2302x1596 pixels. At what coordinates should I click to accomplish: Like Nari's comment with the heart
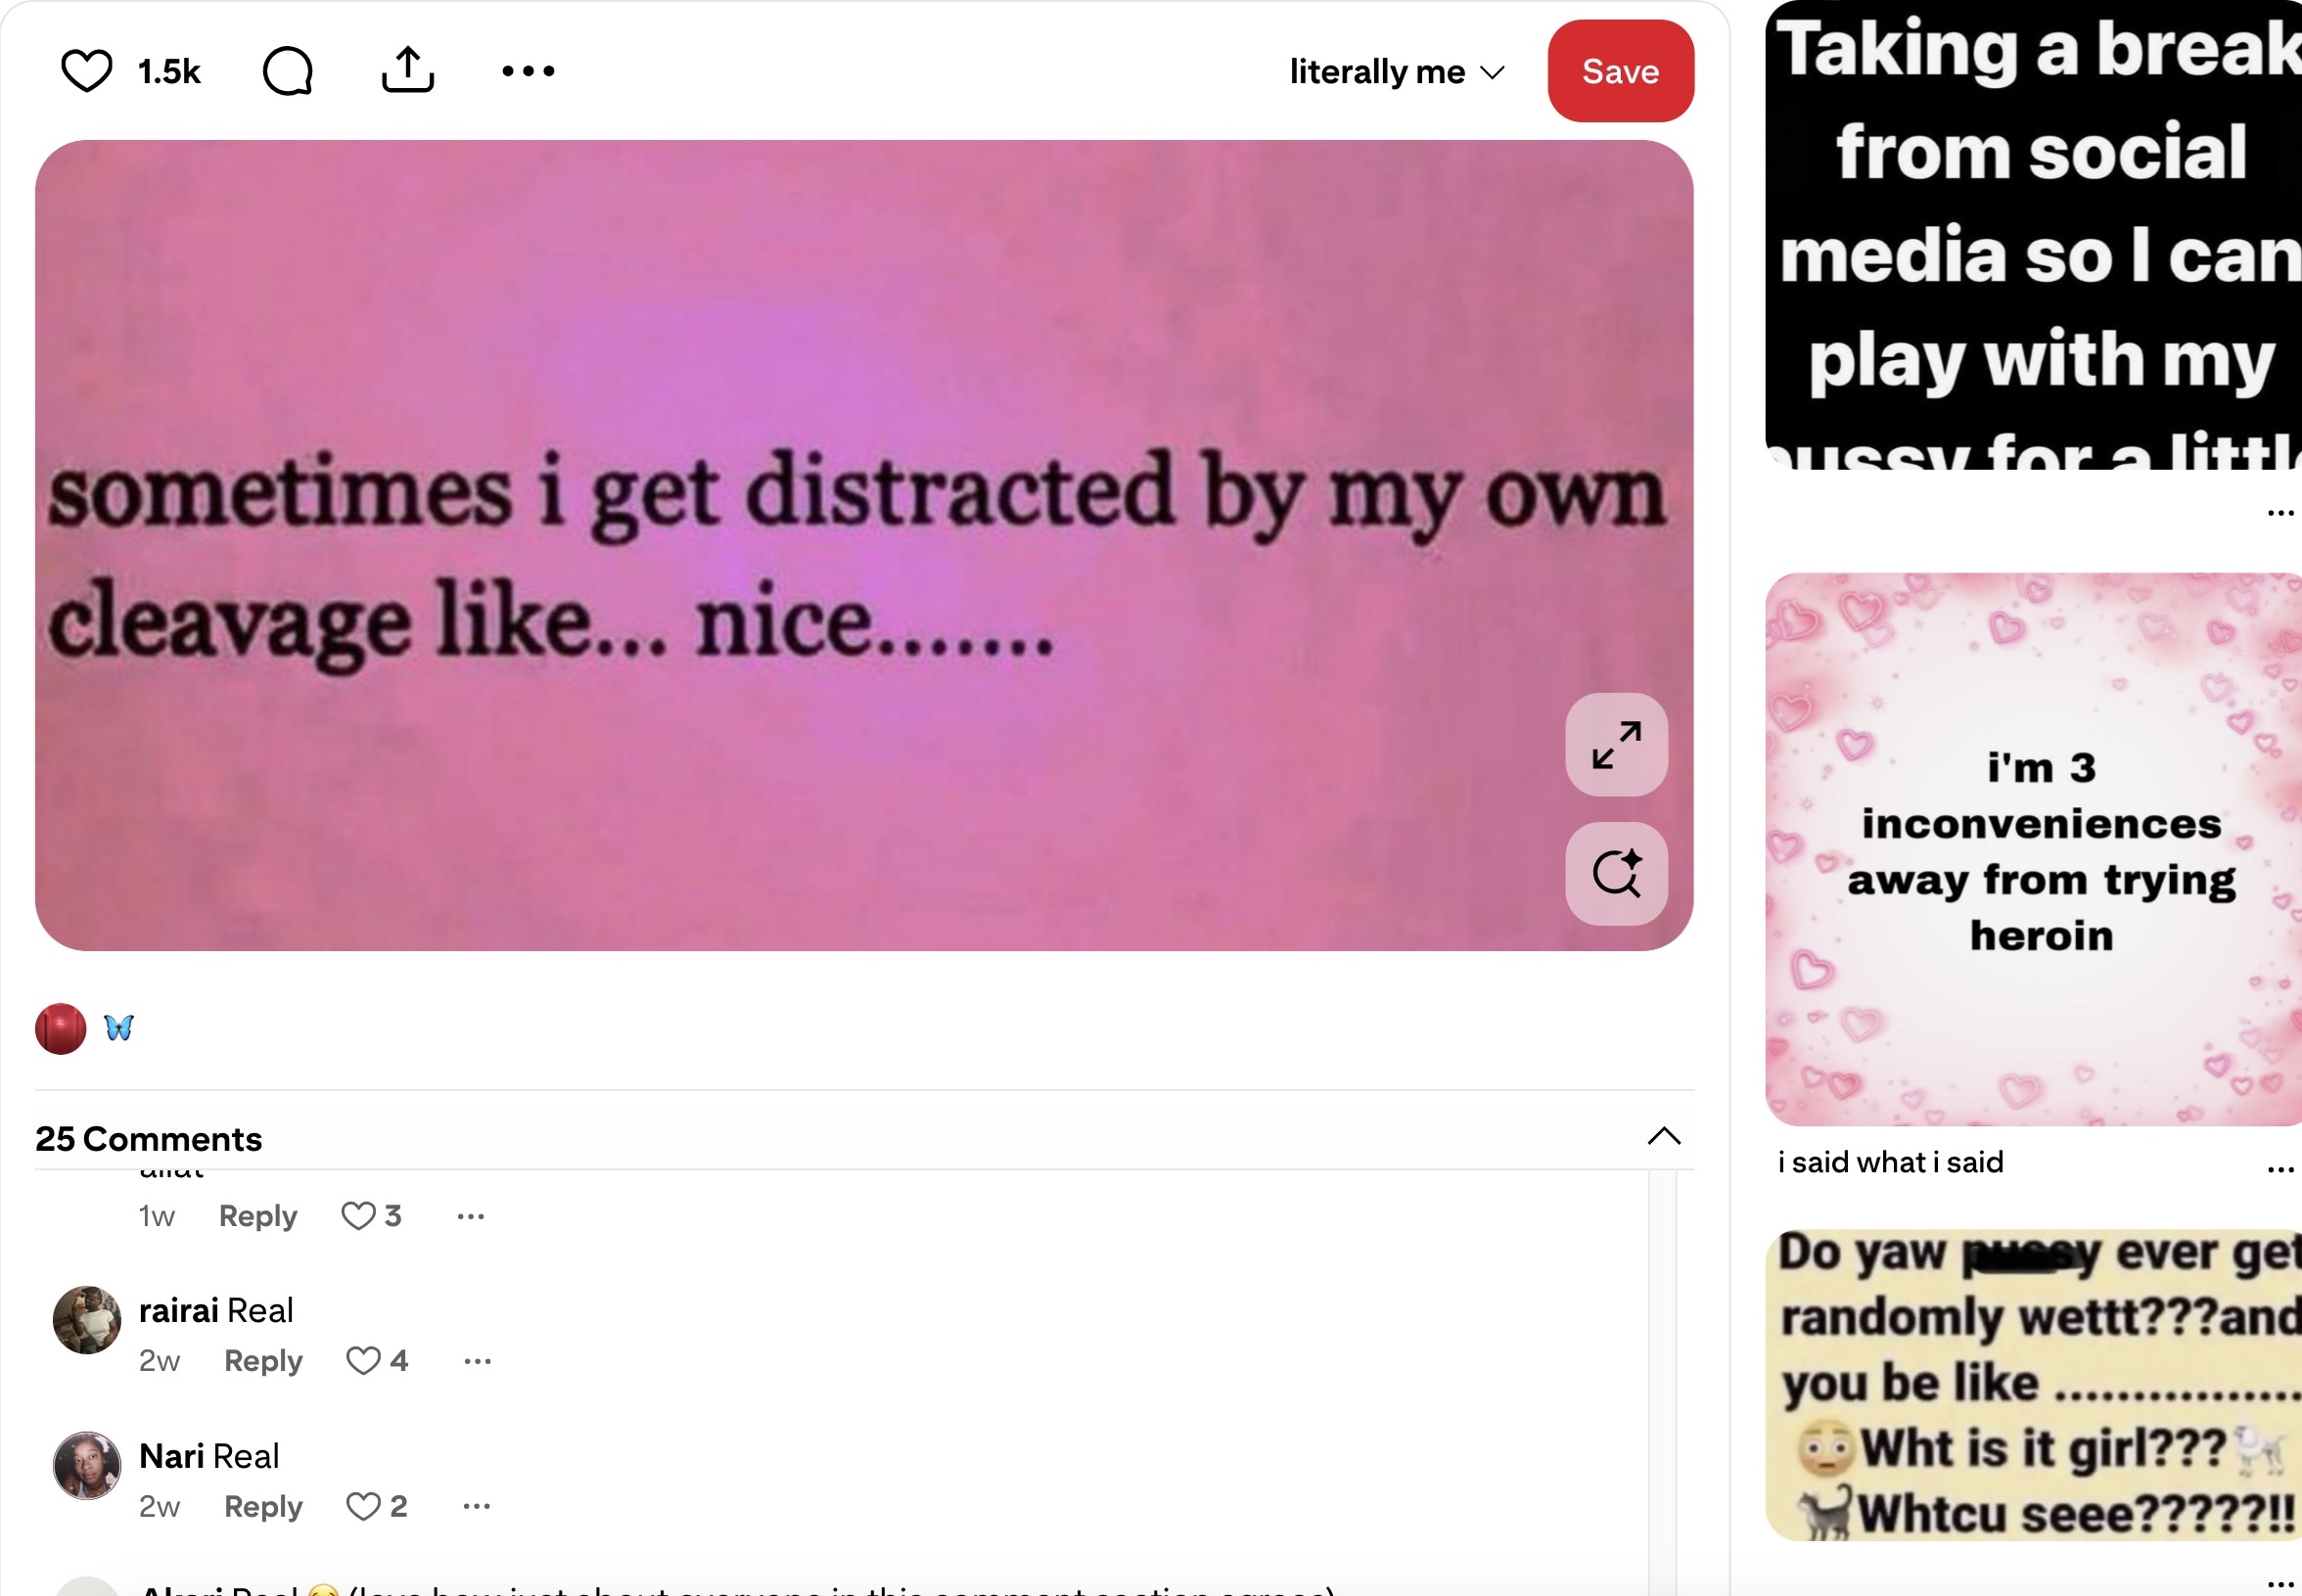coord(363,1506)
